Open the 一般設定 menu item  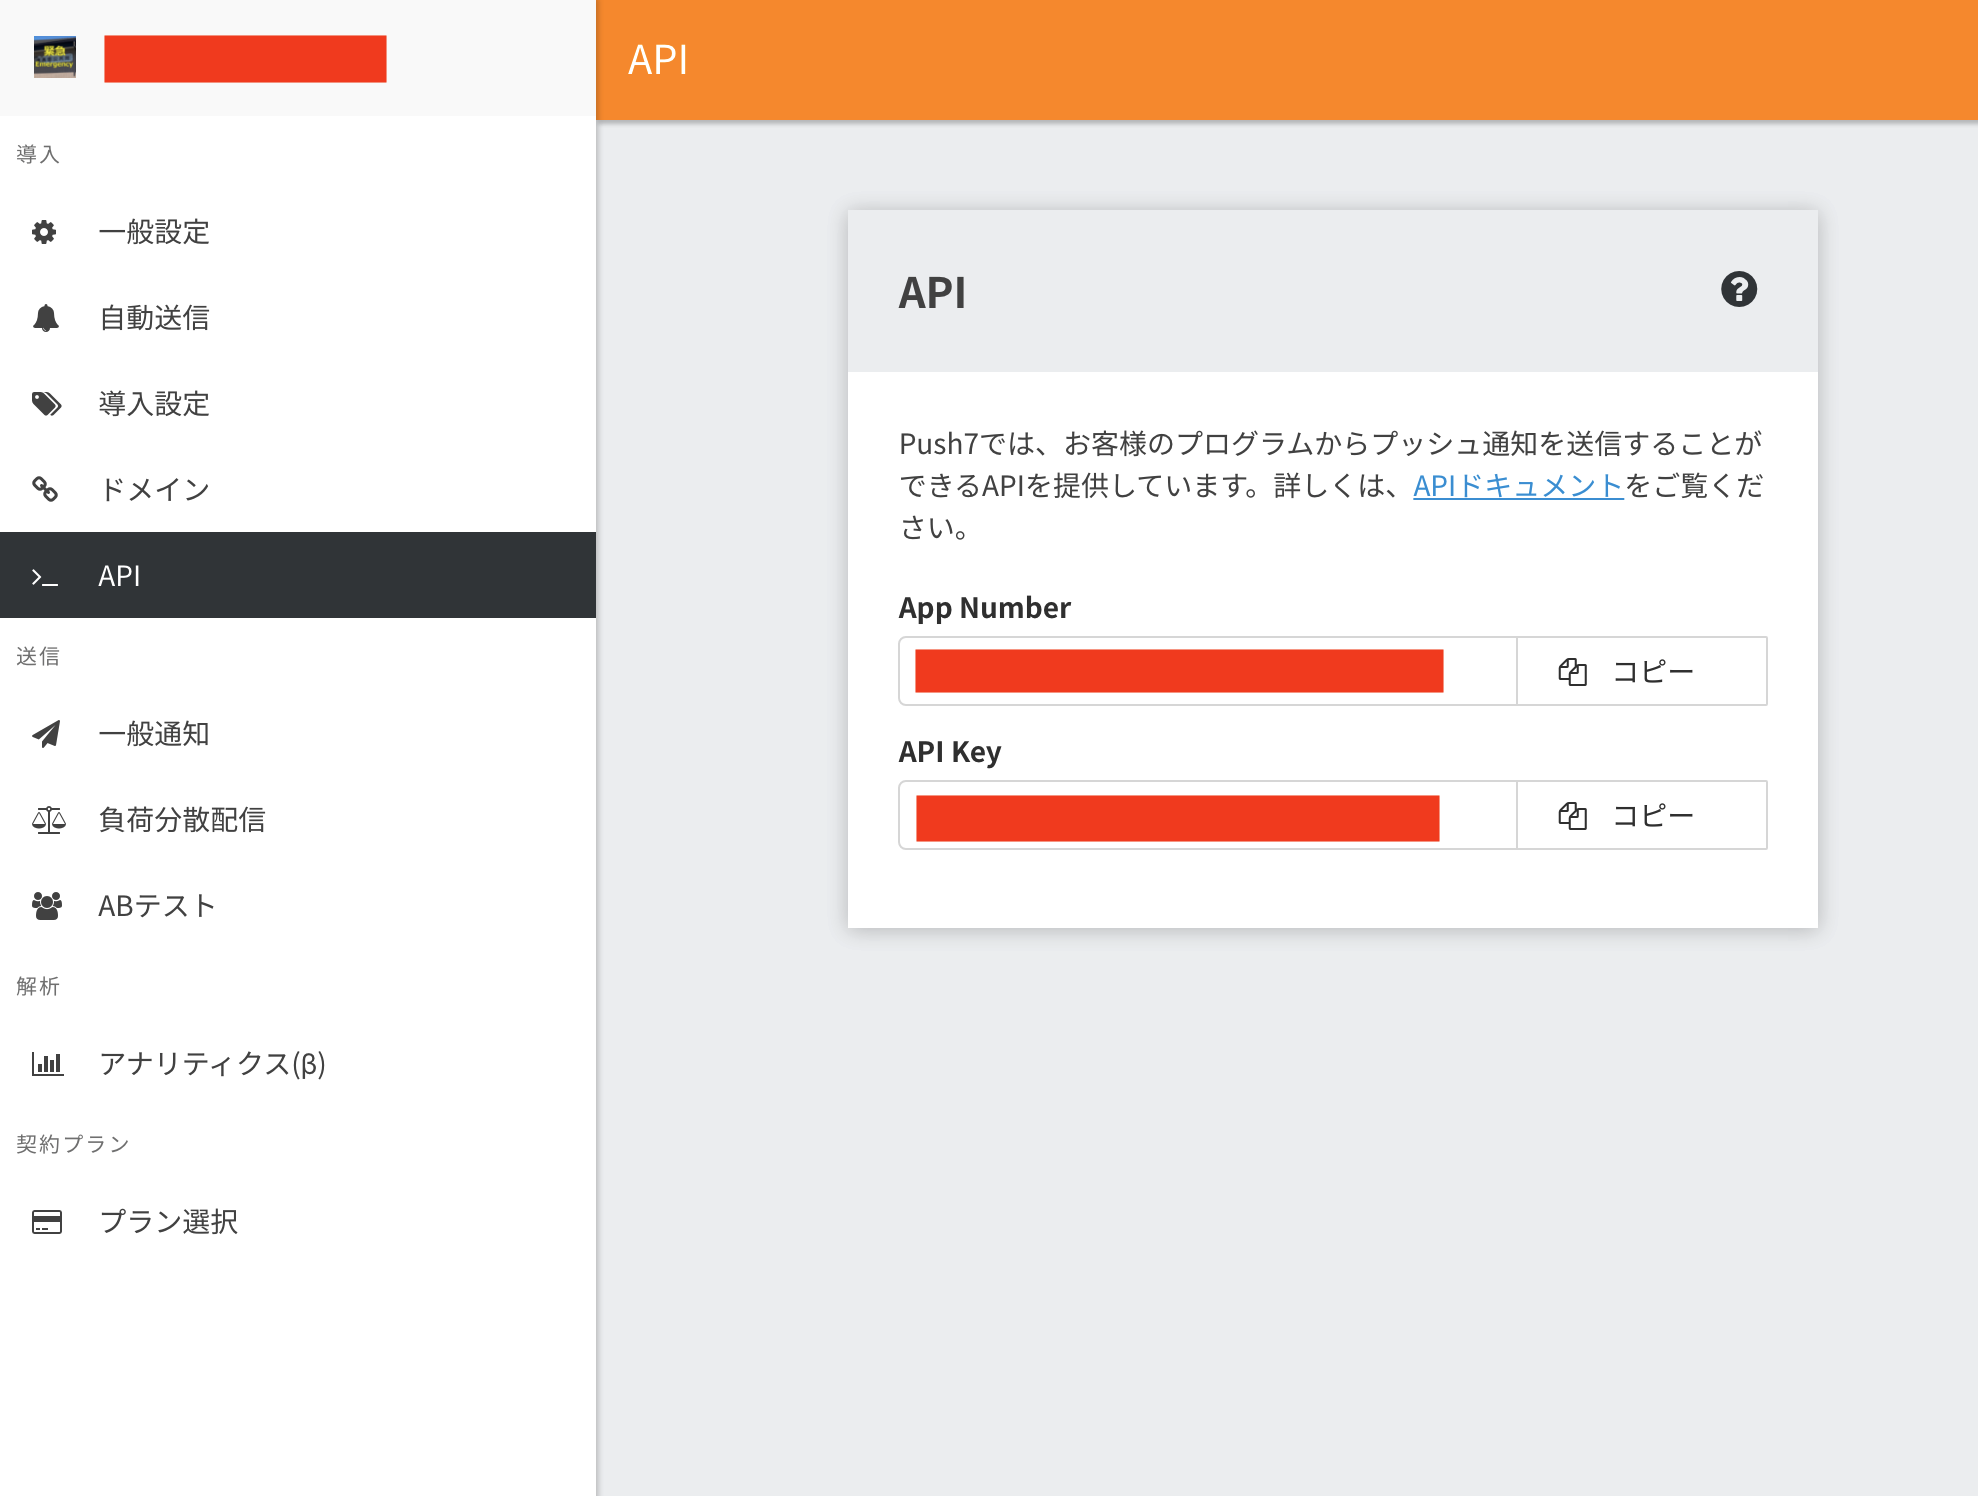(154, 232)
